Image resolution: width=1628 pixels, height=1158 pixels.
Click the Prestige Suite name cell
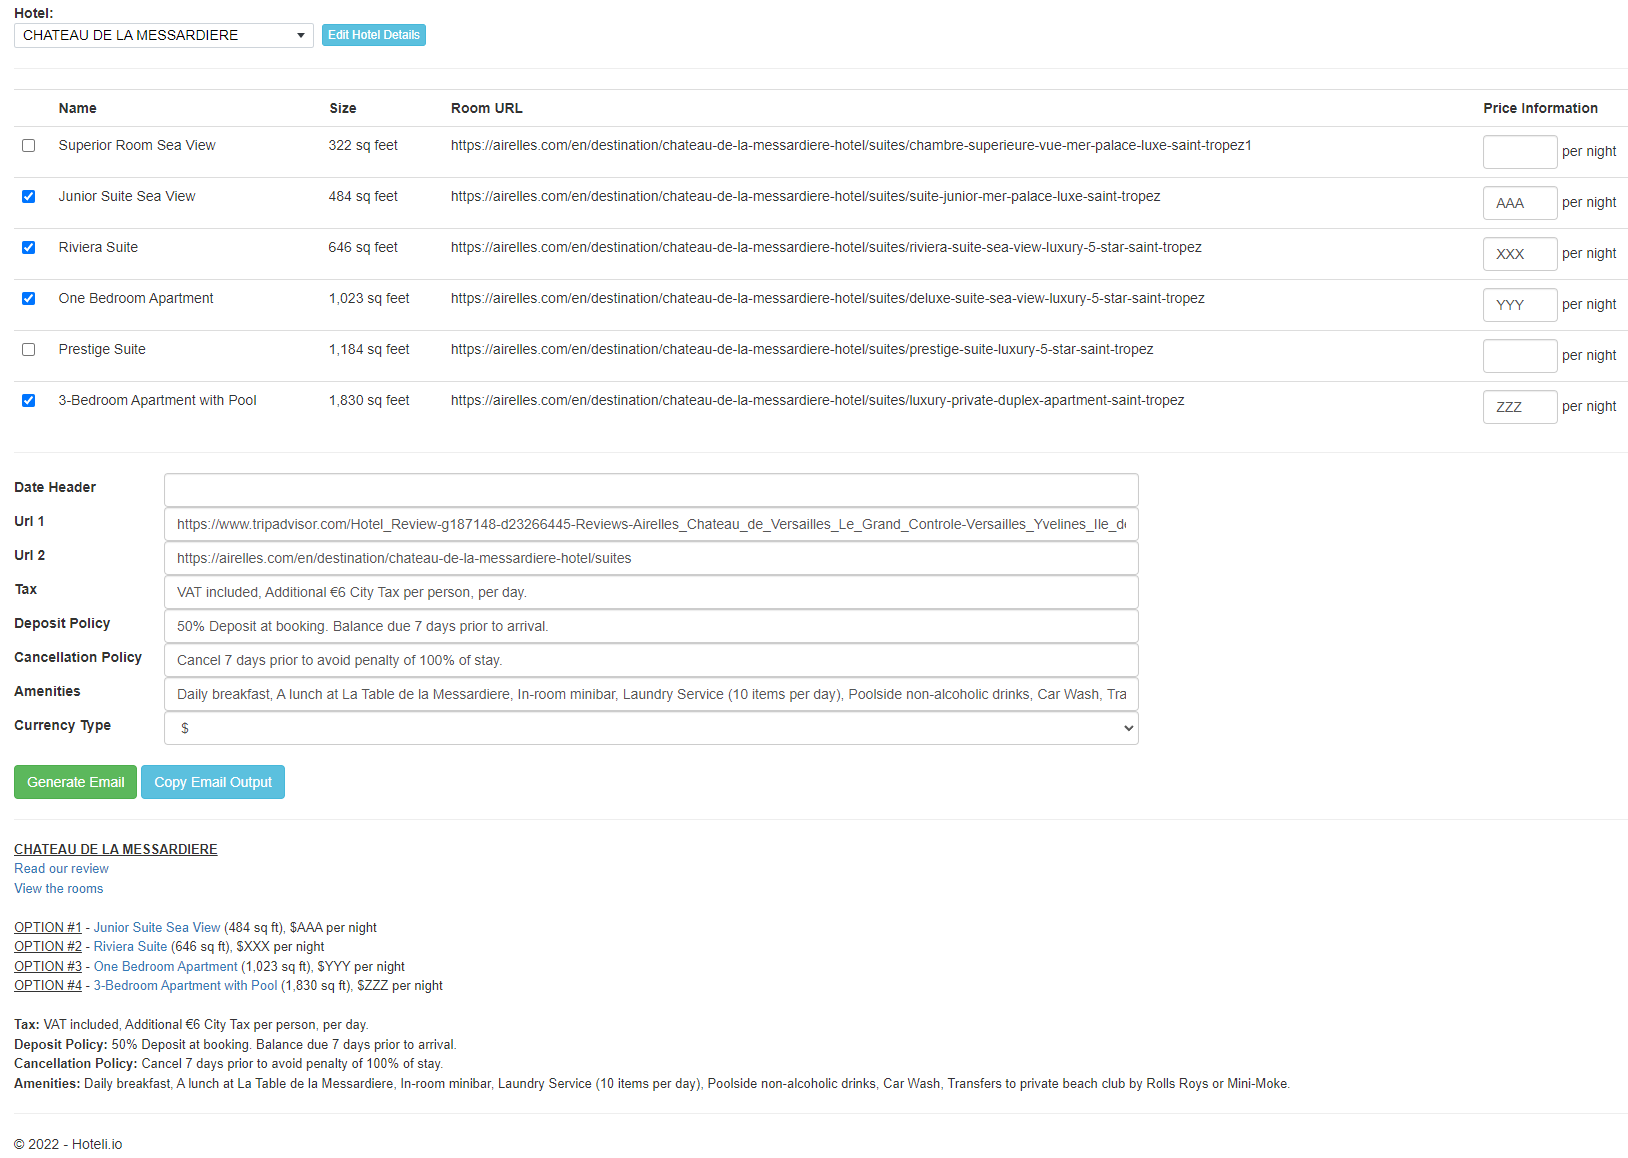tap(102, 350)
